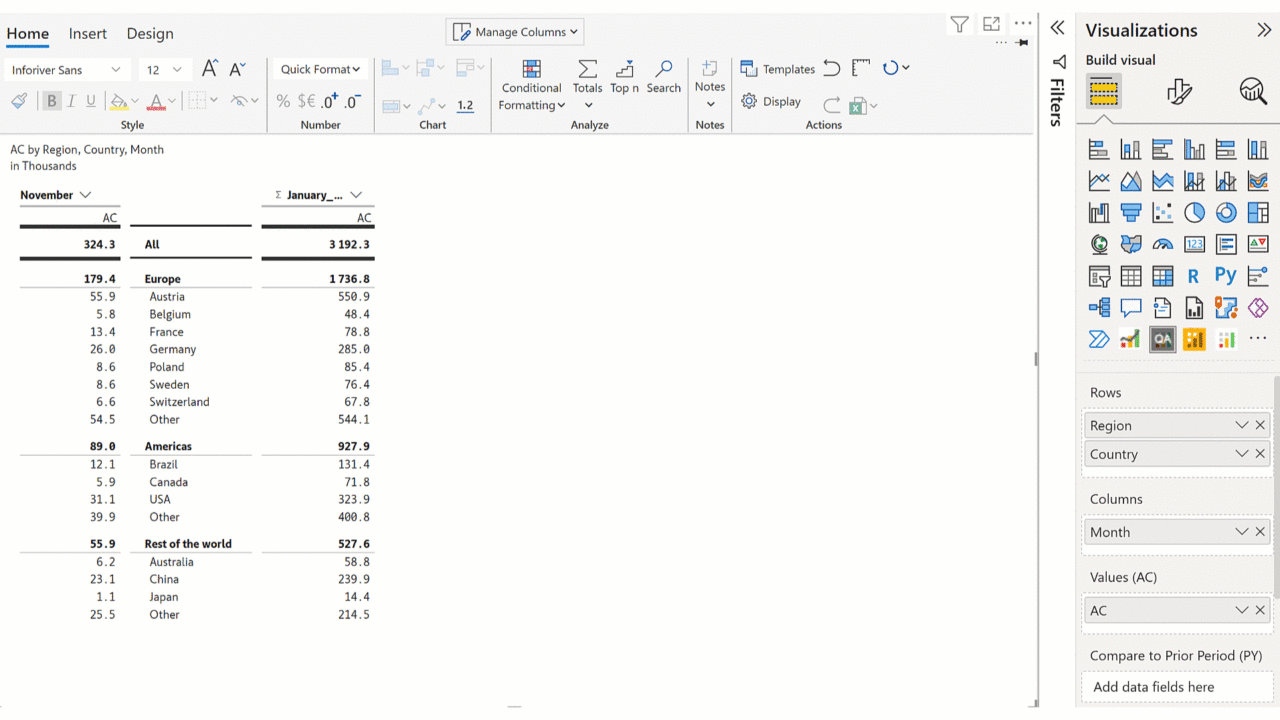The height and width of the screenshot is (720, 1280).
Task: Click the Top n button
Action: [x=625, y=77]
